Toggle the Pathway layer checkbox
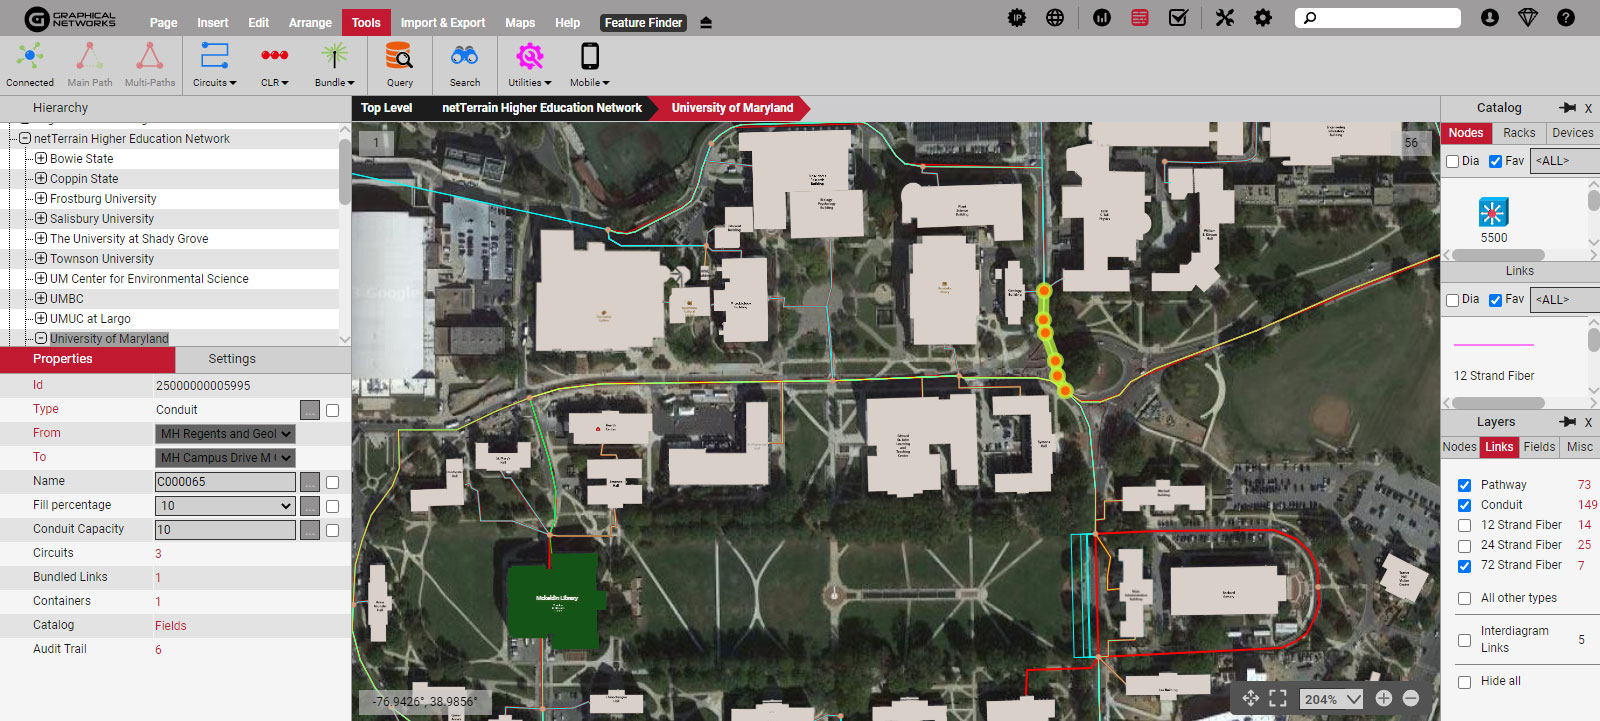Viewport: 1600px width, 721px height. click(1464, 485)
